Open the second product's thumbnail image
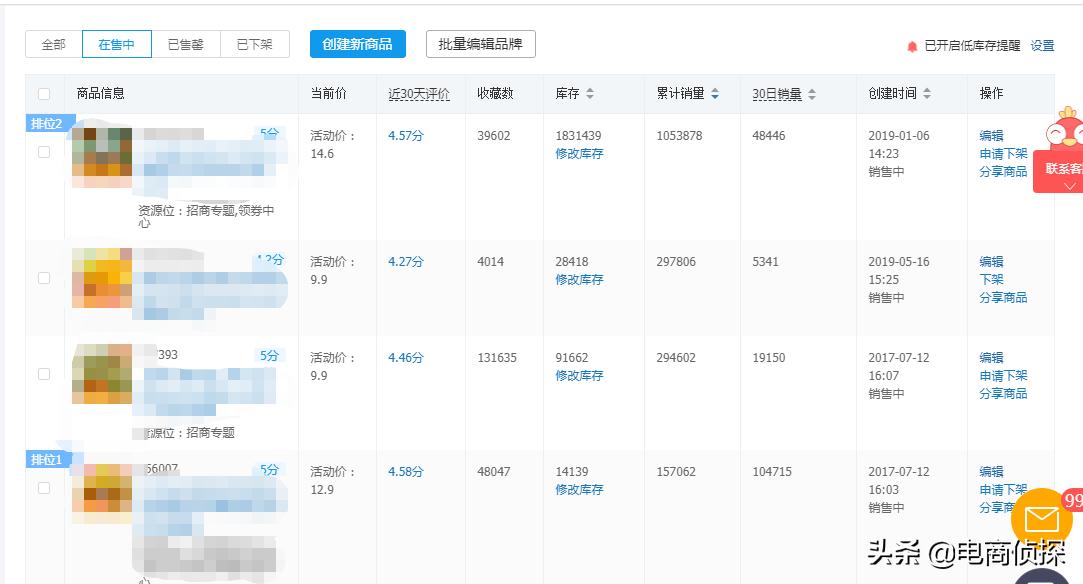This screenshot has height=584, width=1083. coord(102,278)
